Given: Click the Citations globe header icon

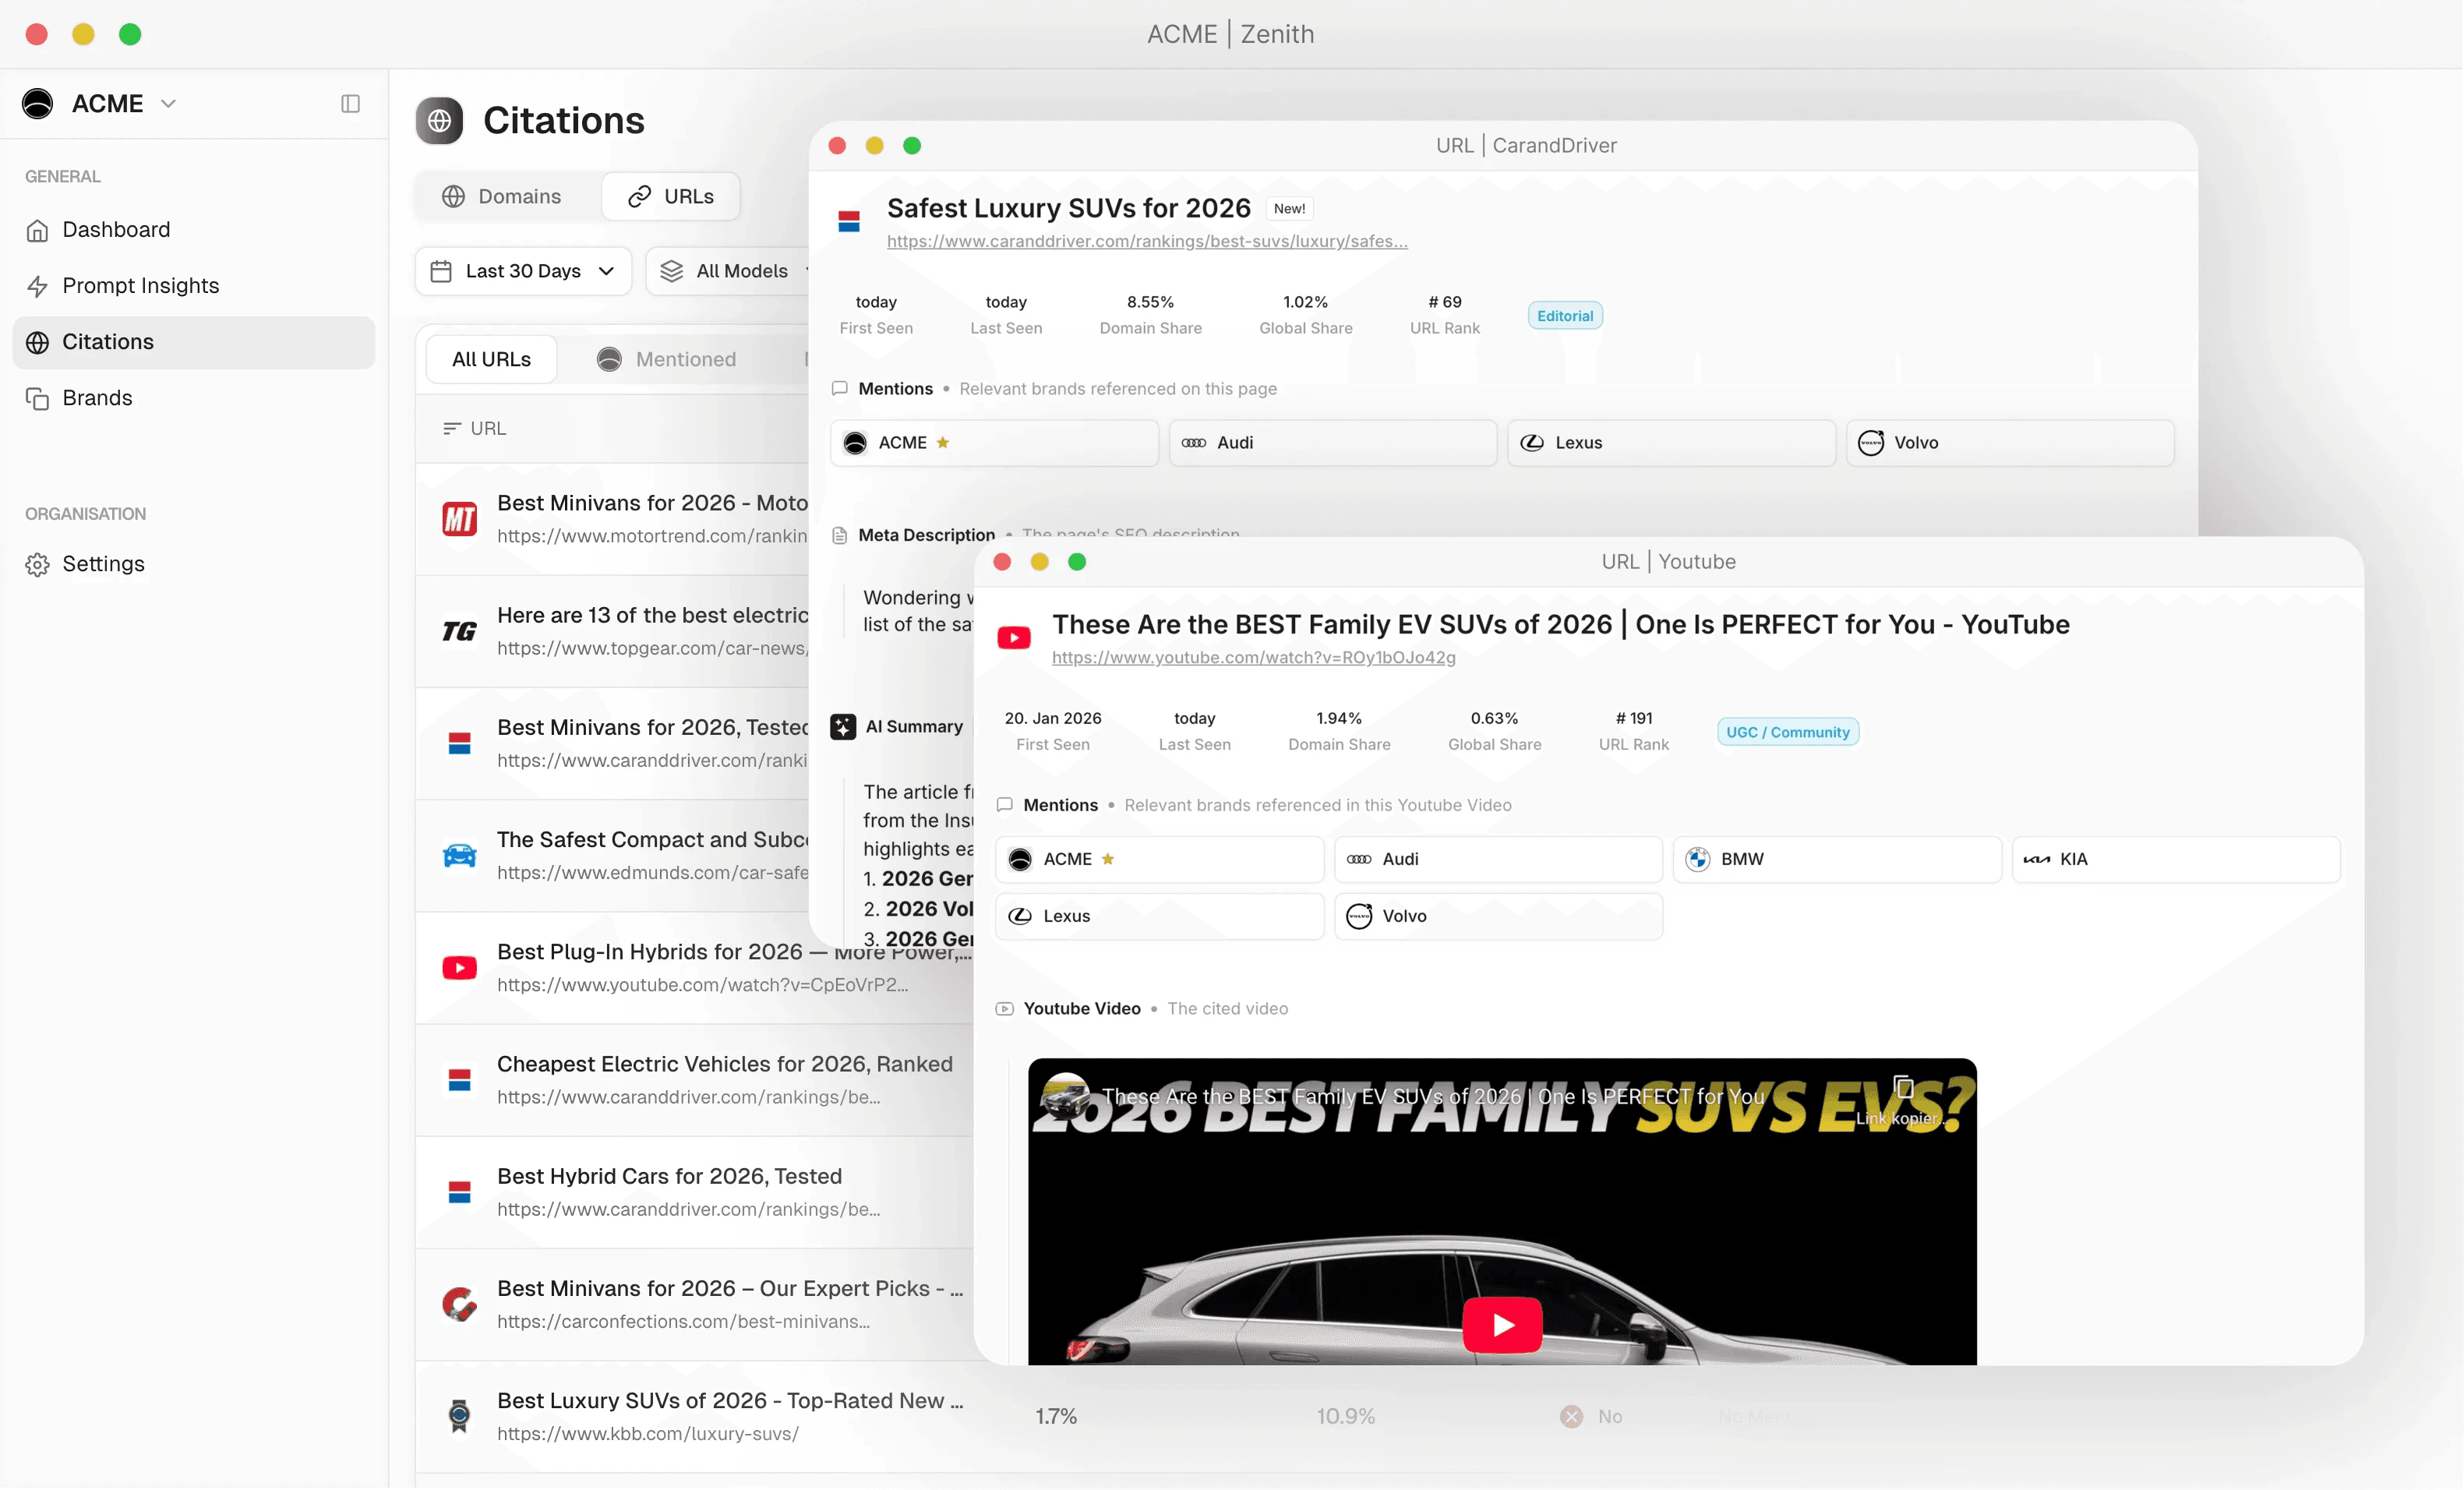Looking at the screenshot, I should [439, 121].
